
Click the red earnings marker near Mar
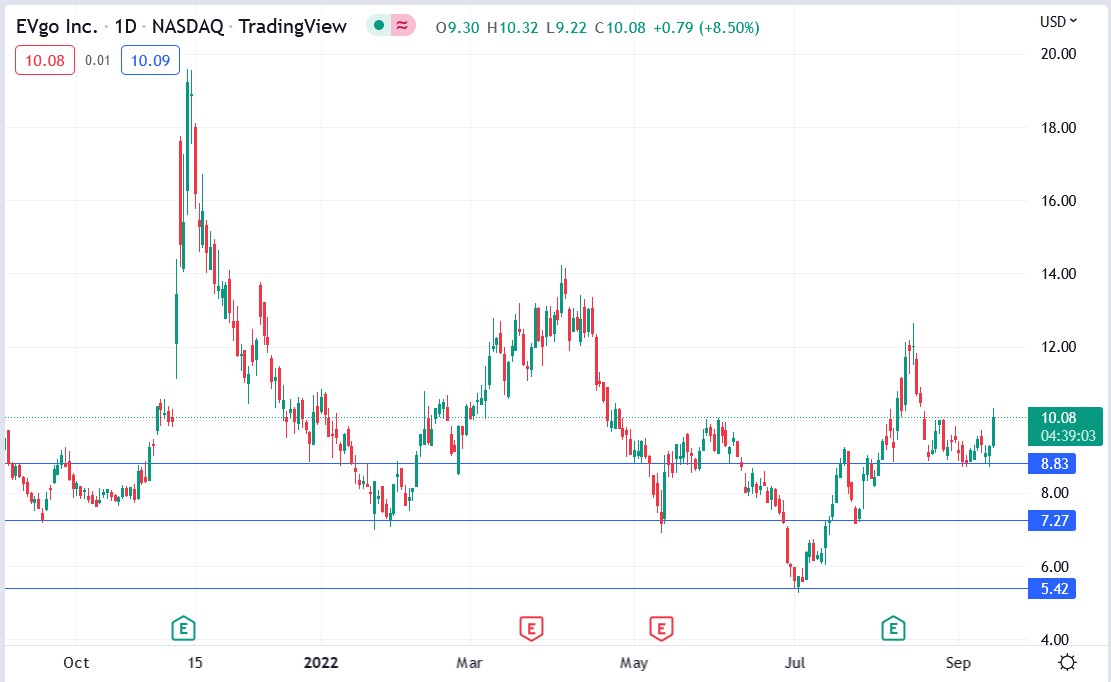(x=530, y=628)
